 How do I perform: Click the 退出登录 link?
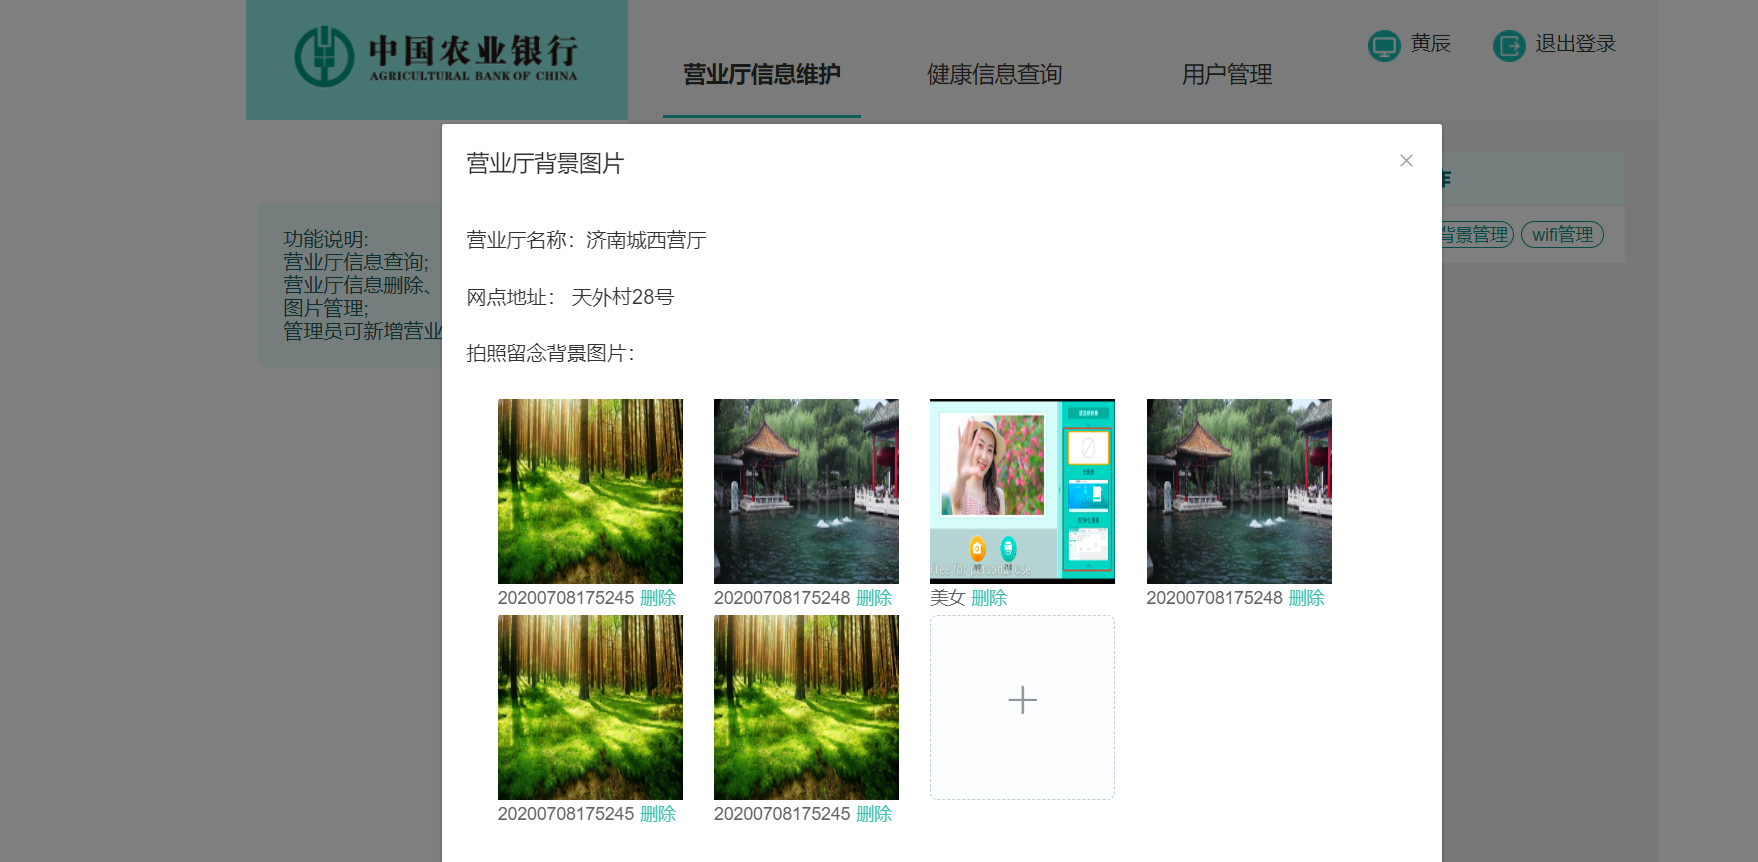[1576, 43]
